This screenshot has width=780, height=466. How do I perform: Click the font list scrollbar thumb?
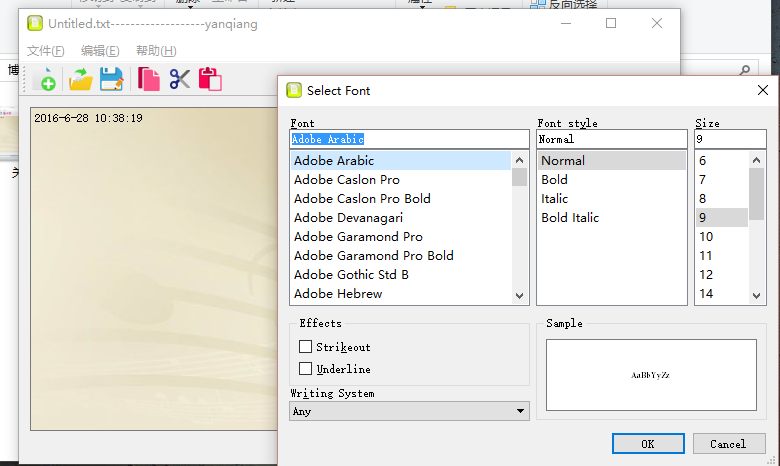[519, 177]
